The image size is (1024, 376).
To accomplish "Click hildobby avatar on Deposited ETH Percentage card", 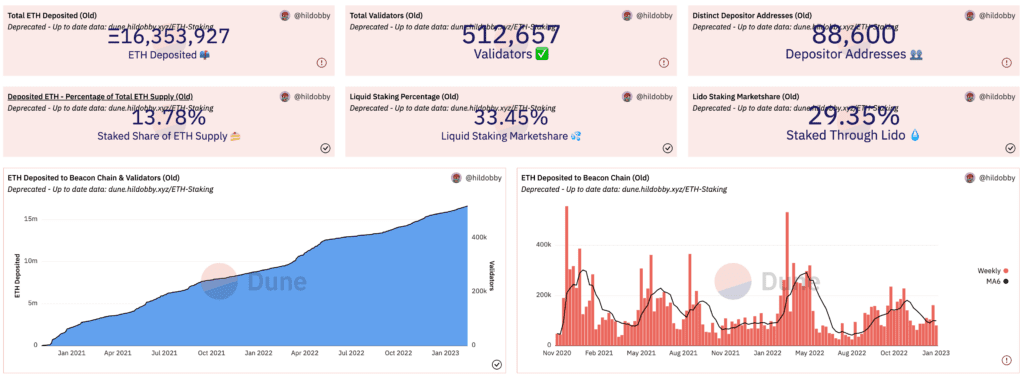I will [285, 97].
